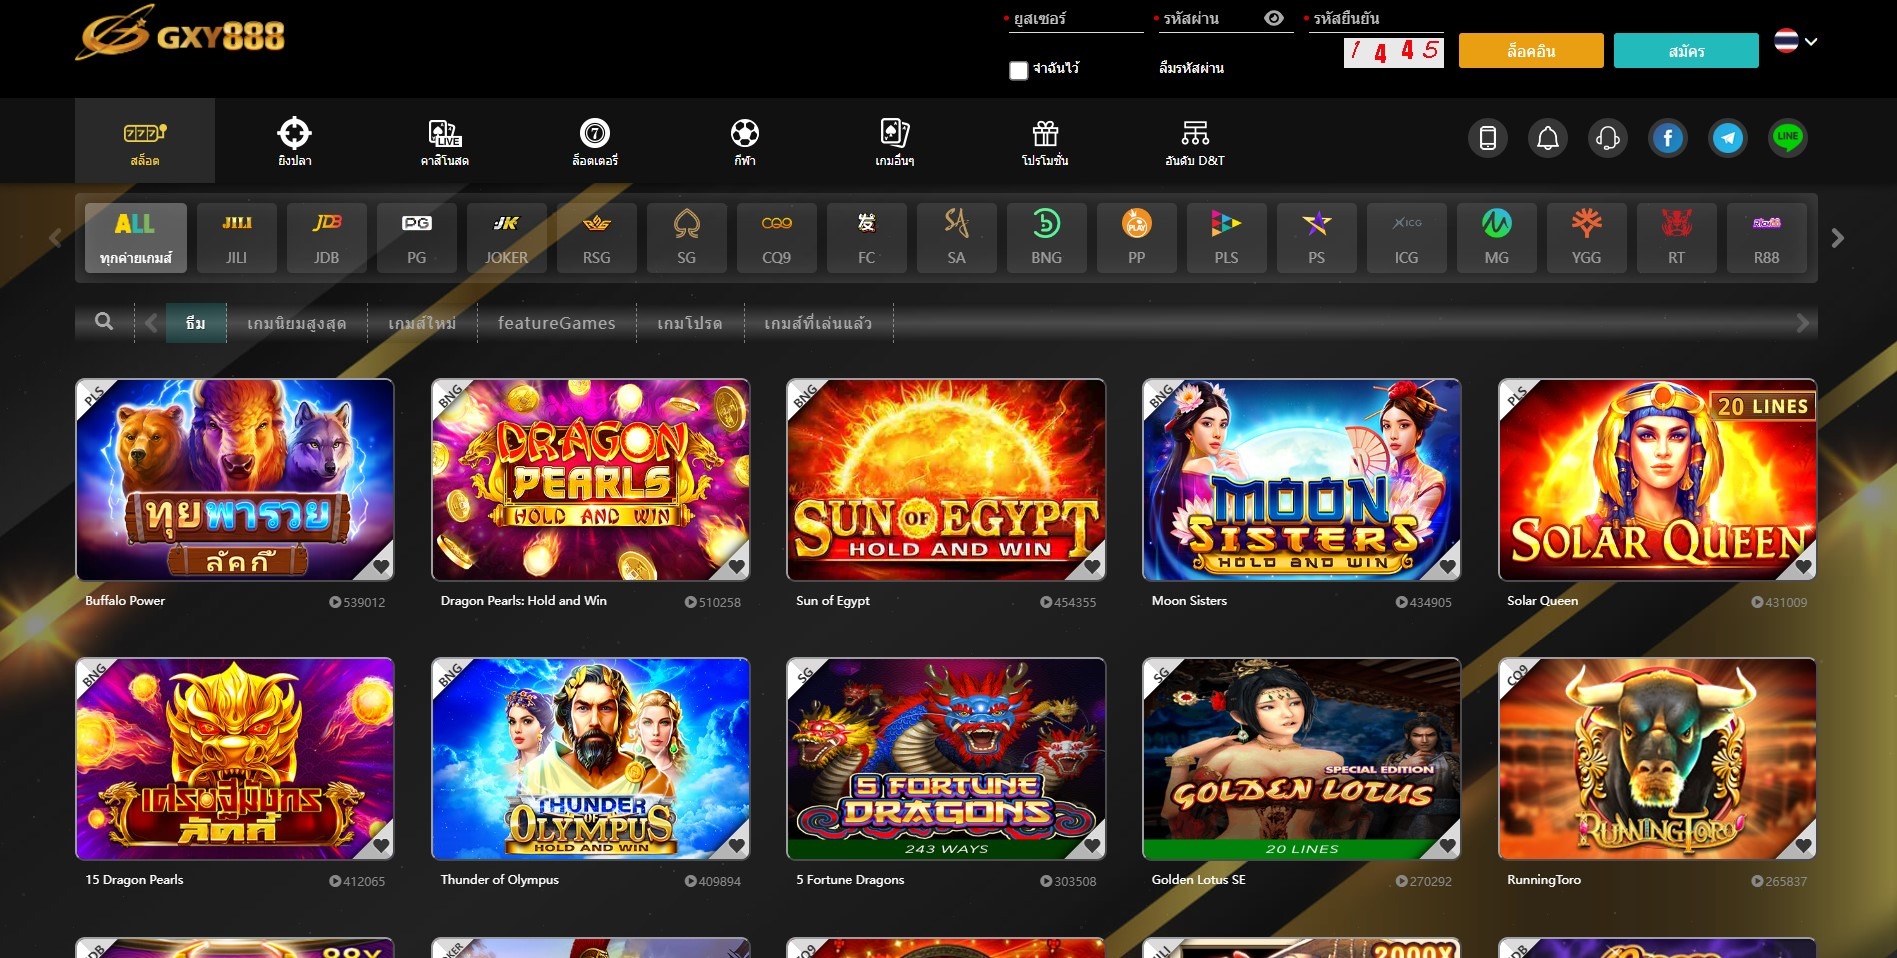Viewport: 1897px width, 958px height.
Task: Favorite Dragon Pearls with heart icon
Action: [737, 567]
